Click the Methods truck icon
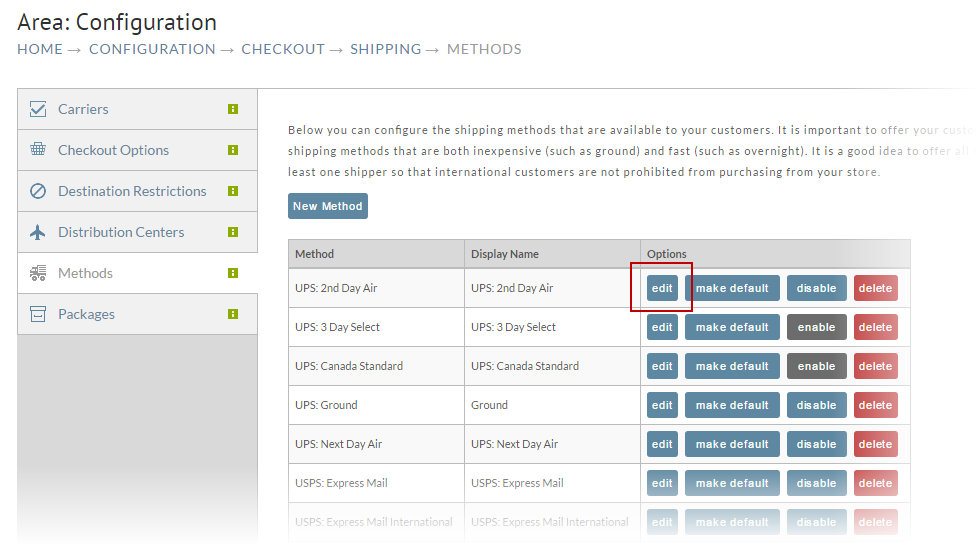The width and height of the screenshot is (978, 546). [38, 273]
